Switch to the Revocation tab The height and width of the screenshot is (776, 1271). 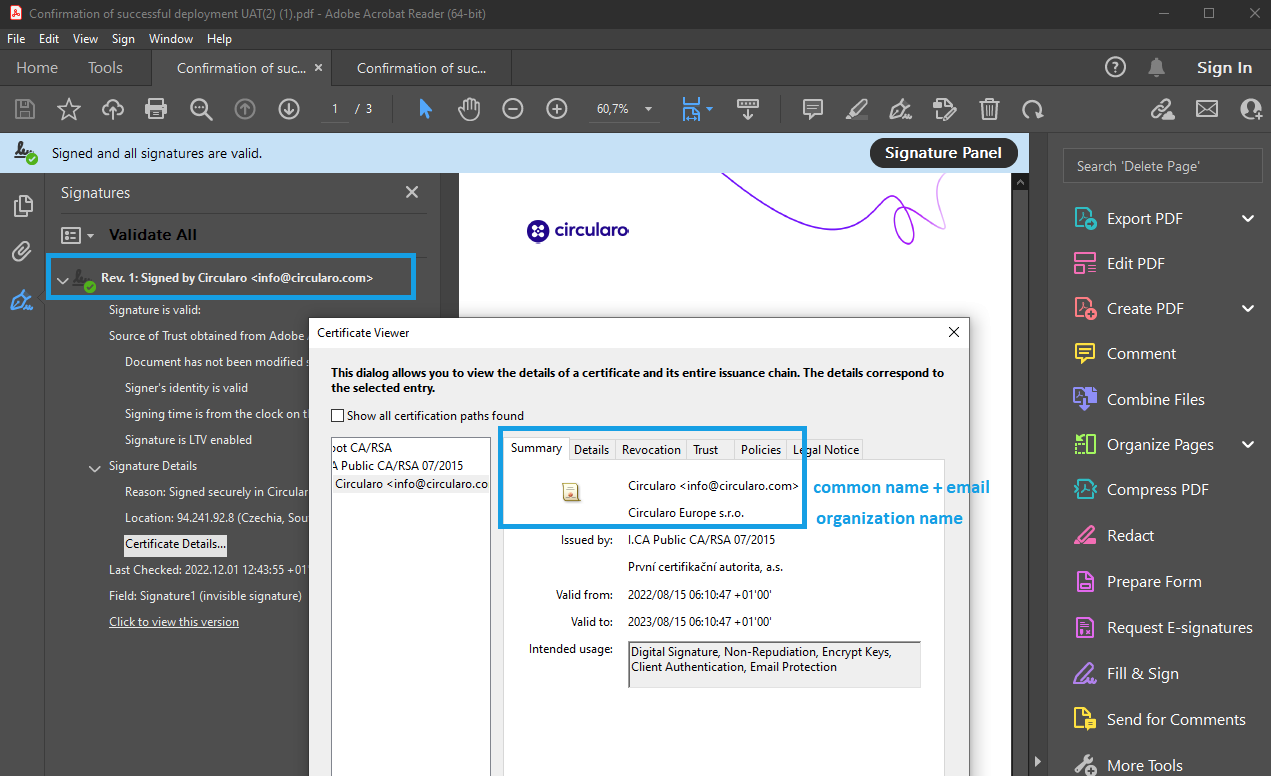651,449
